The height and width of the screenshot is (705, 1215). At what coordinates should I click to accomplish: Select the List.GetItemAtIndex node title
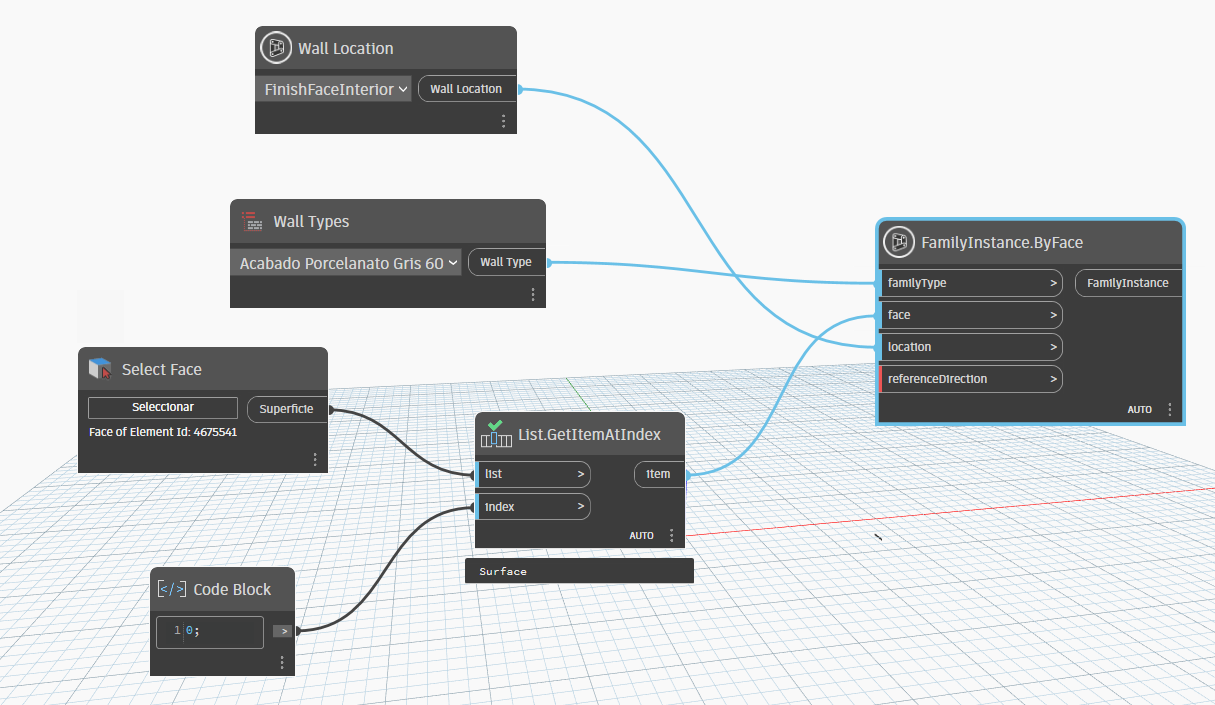point(589,434)
